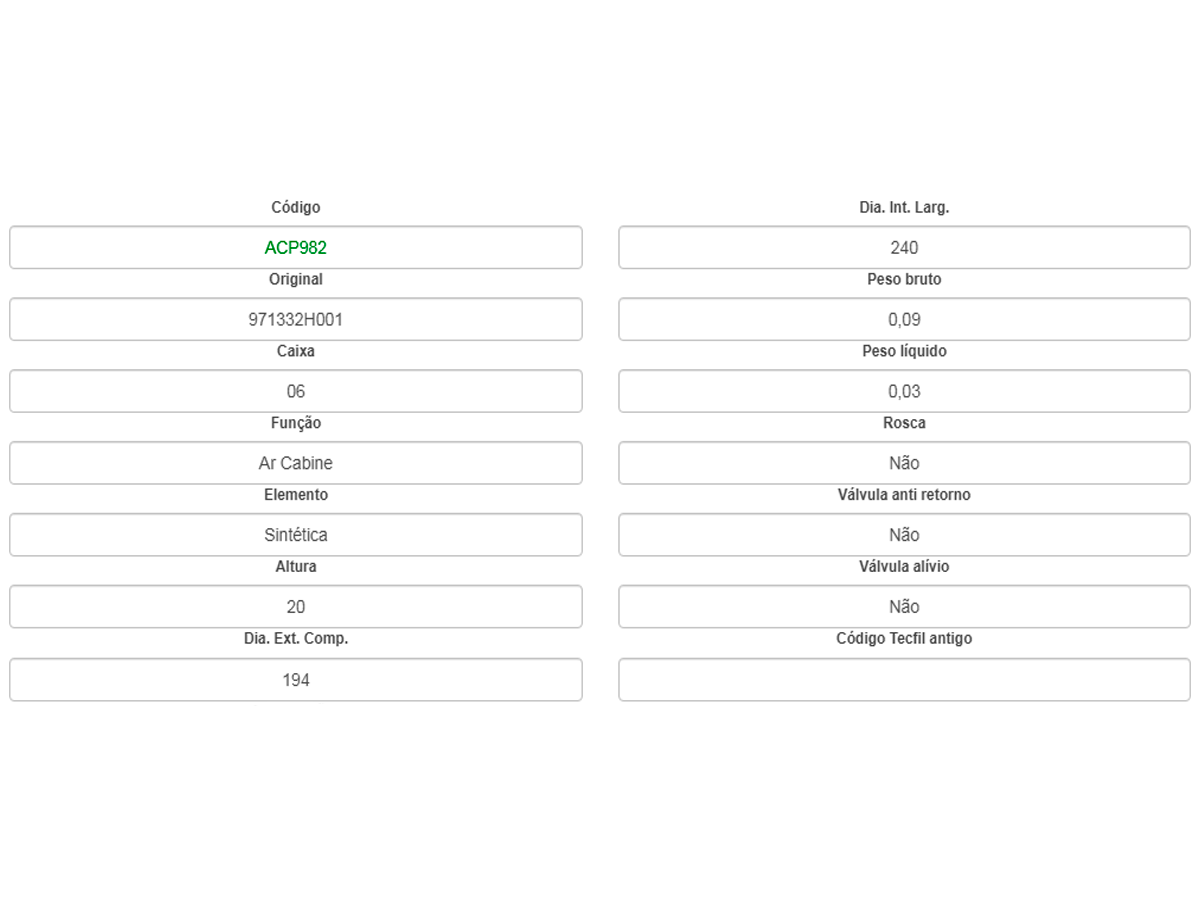
Task: Click the Código Tecfil antigo label
Action: coord(904,639)
